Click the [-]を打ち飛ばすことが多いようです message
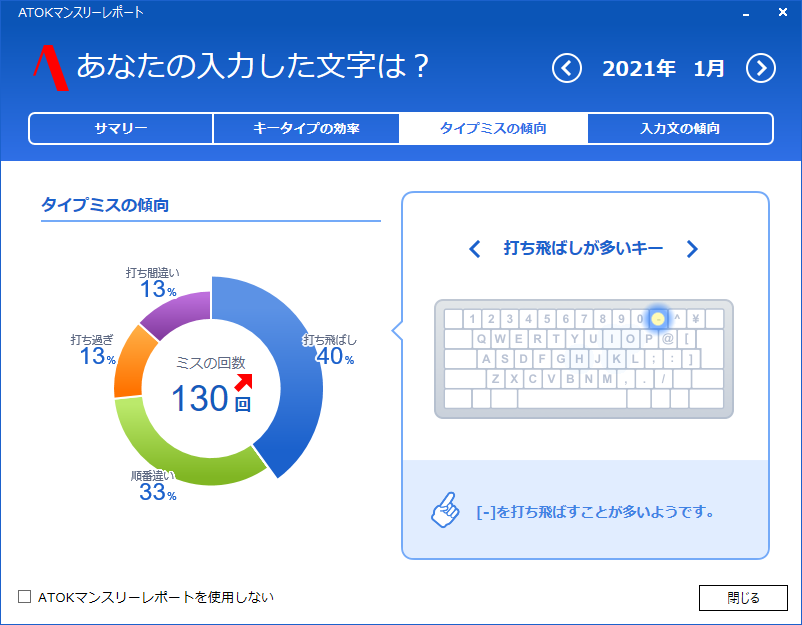802x625 pixels. tap(595, 511)
